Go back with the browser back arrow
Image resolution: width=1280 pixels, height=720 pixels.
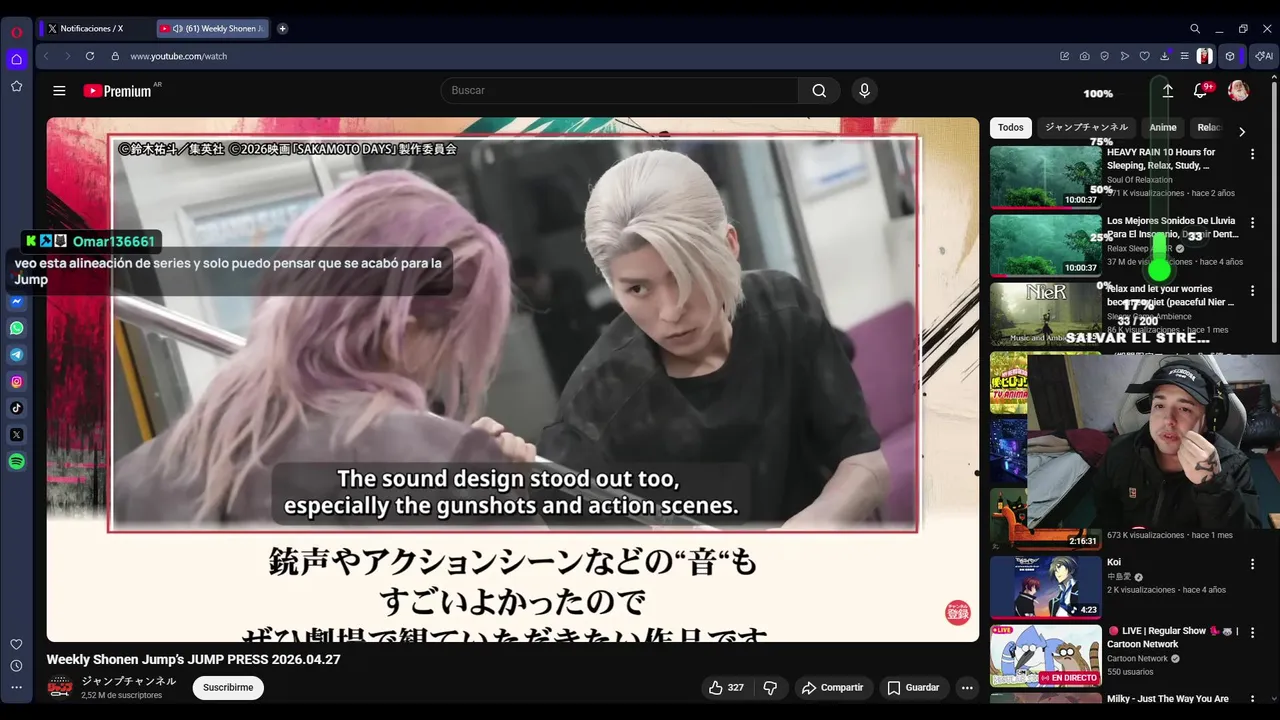(x=46, y=56)
